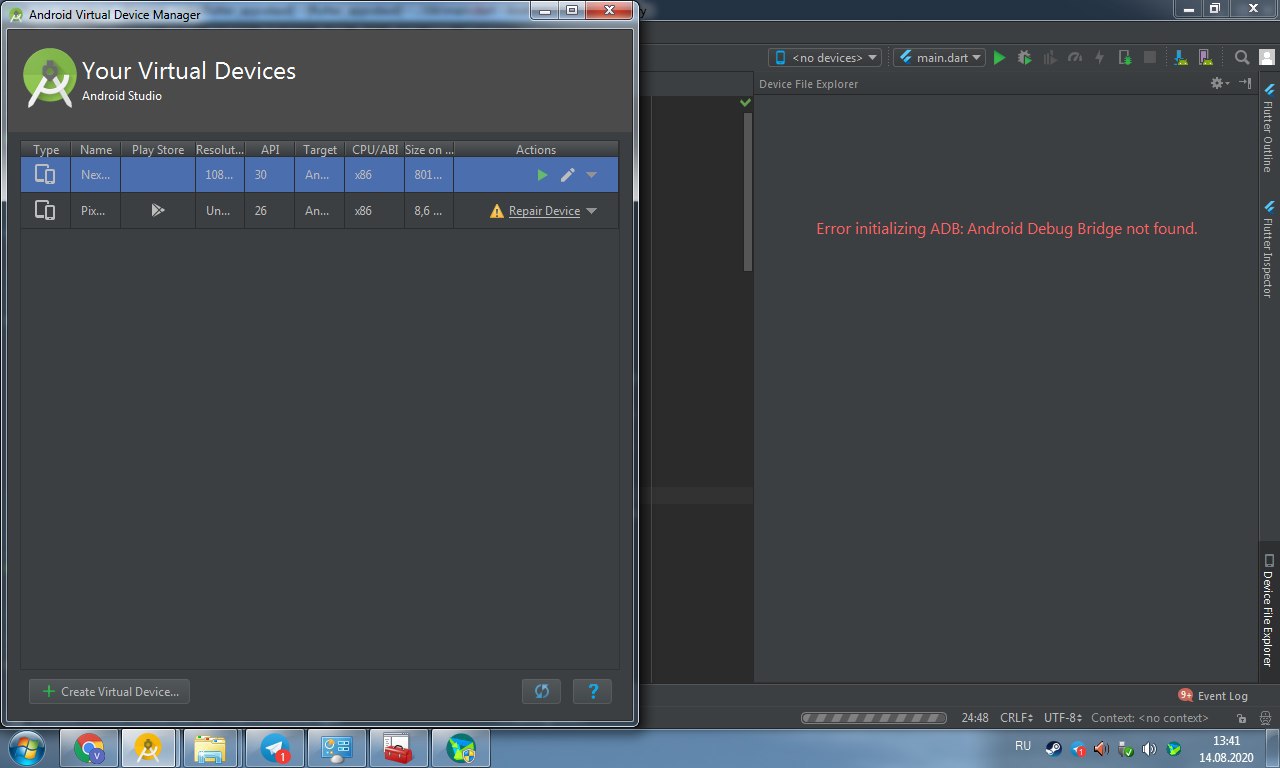Image resolution: width=1280 pixels, height=768 pixels.
Task: Click the Profile speedometer toolbar icon
Action: coord(1075,58)
